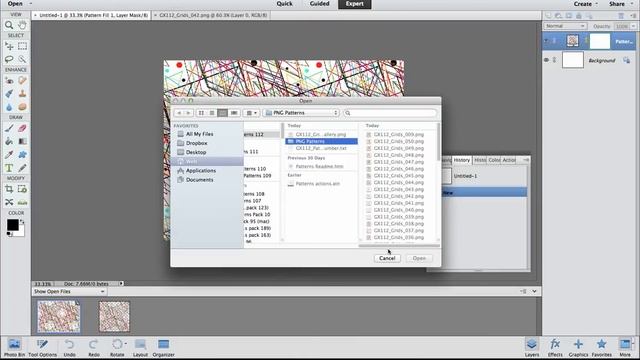Select the Blur tool
The image size is (640, 360).
tap(9, 107)
